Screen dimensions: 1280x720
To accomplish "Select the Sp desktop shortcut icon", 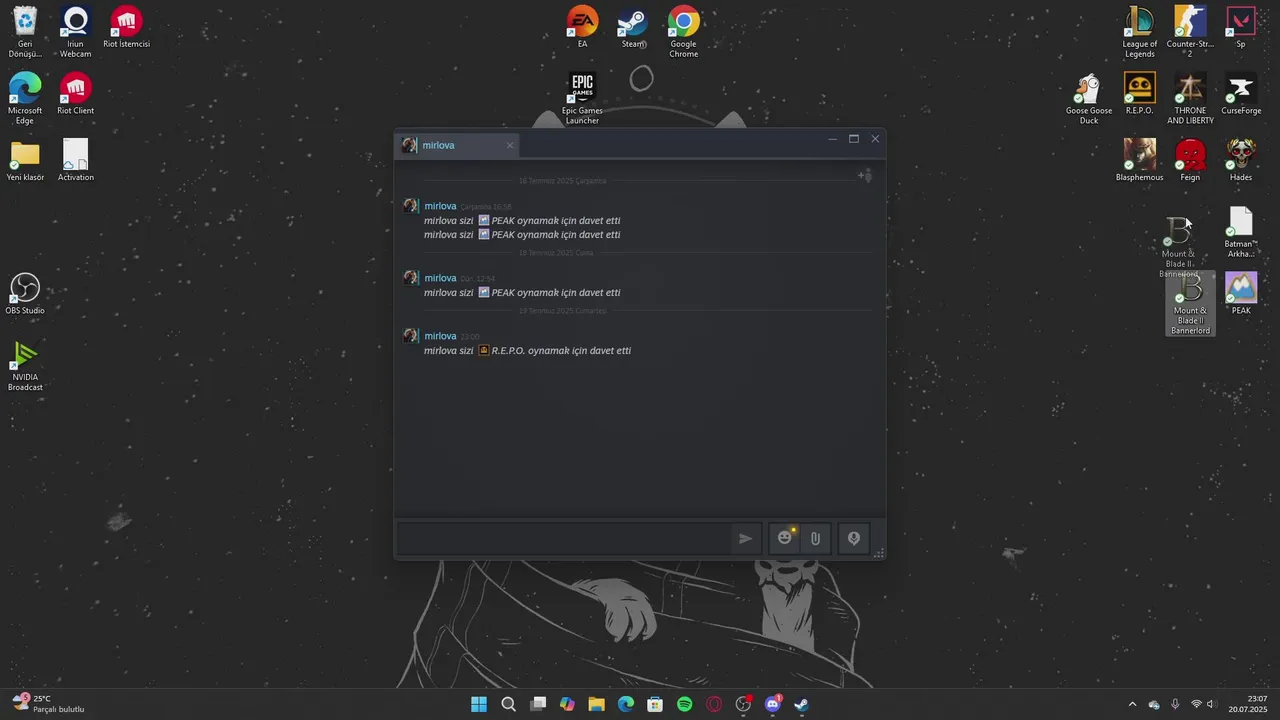I will pyautogui.click(x=1240, y=27).
